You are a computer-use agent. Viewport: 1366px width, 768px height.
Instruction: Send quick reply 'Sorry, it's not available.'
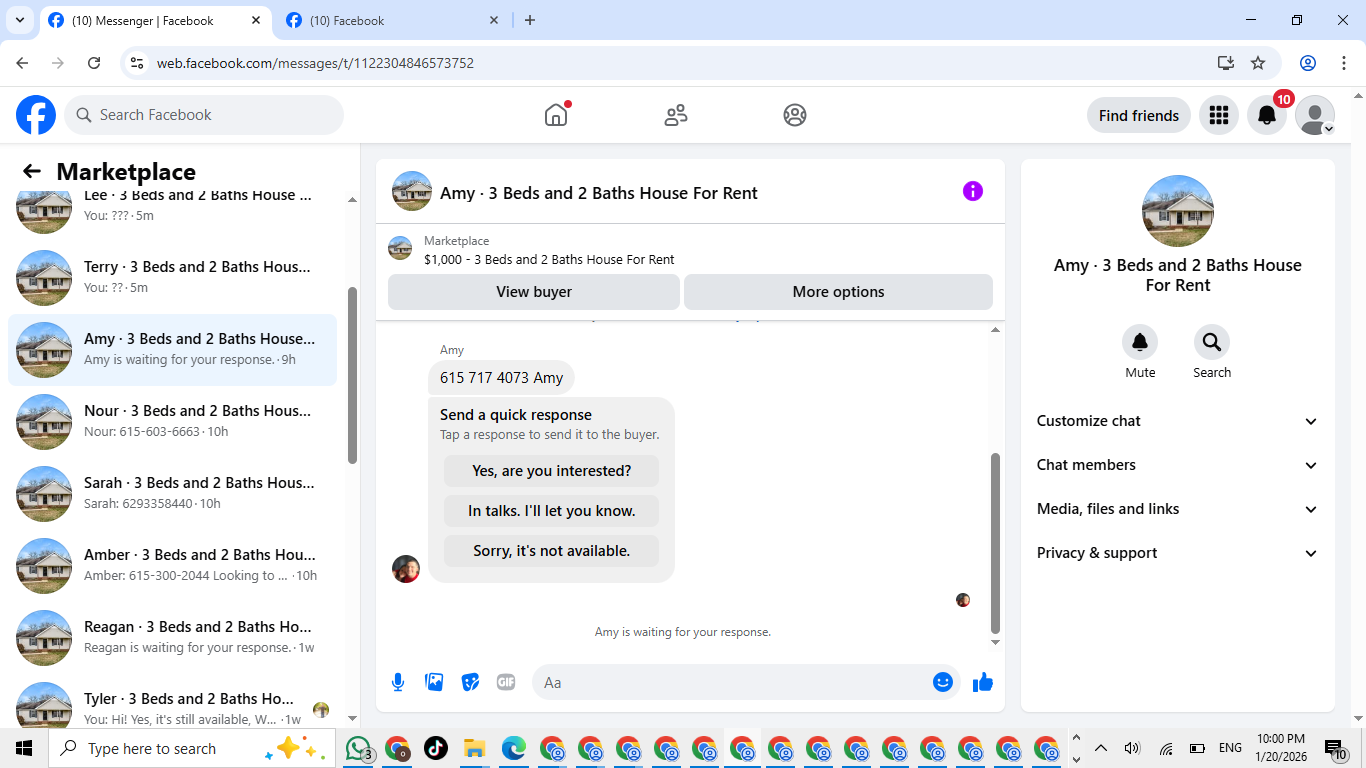click(x=551, y=551)
